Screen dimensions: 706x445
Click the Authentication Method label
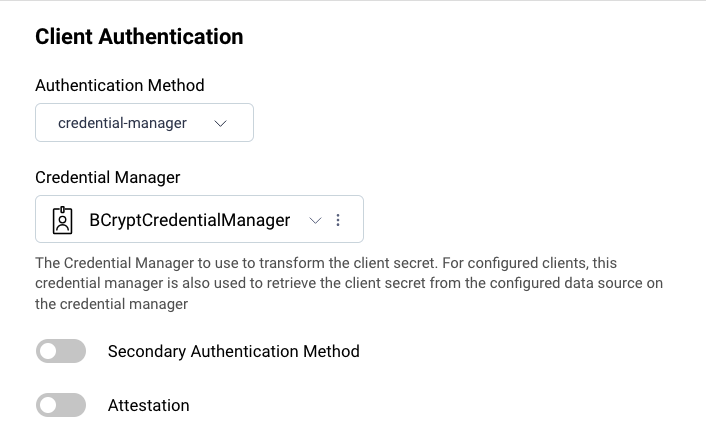pos(120,85)
